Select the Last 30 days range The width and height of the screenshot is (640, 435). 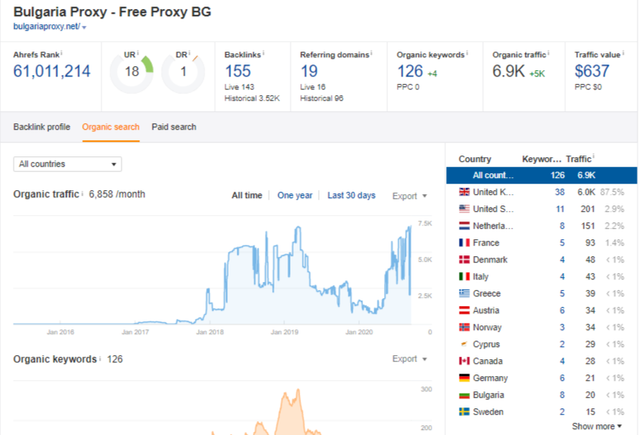point(351,195)
